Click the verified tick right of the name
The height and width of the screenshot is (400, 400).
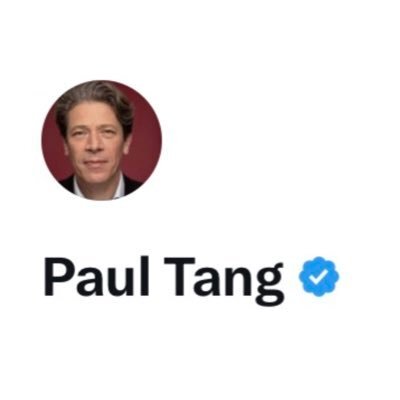319,277
